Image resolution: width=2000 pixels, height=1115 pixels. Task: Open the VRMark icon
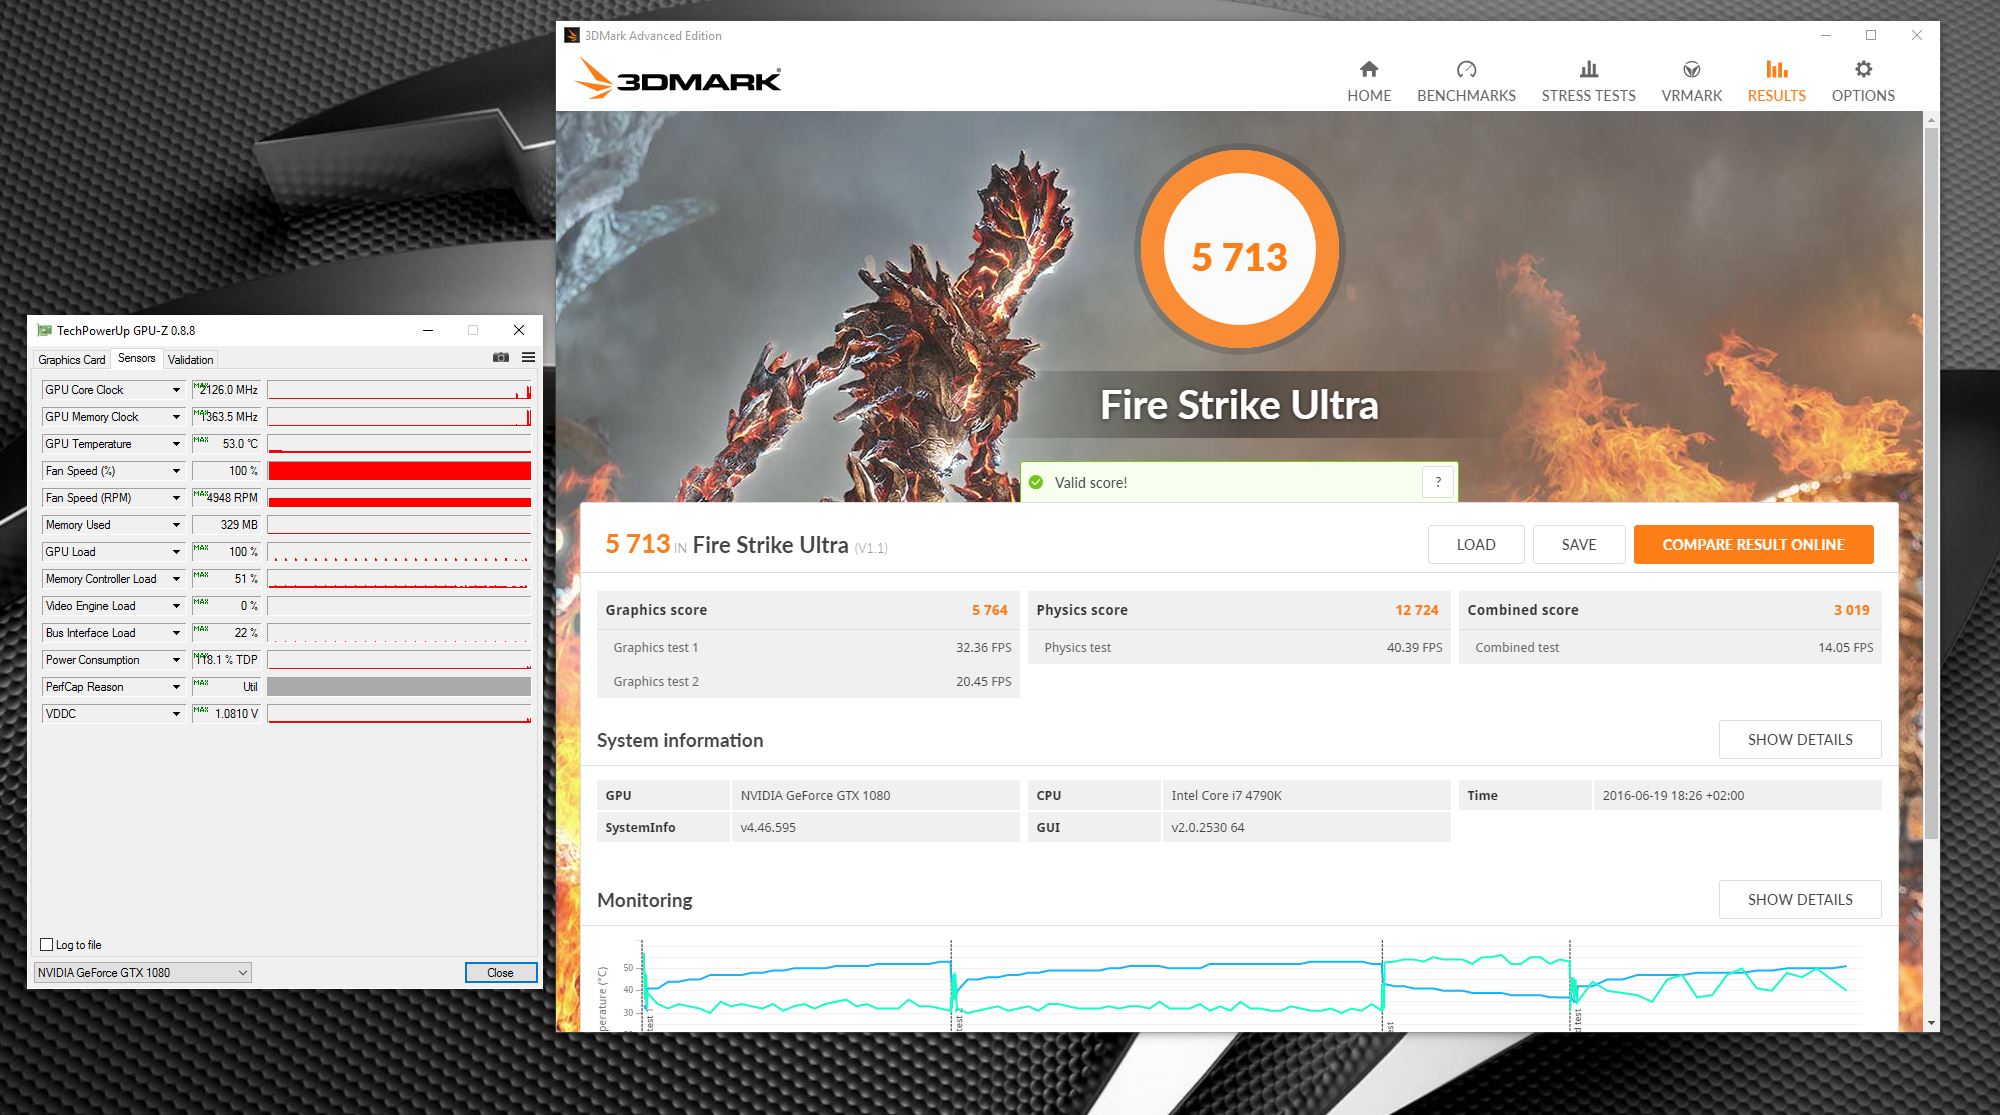[1691, 70]
